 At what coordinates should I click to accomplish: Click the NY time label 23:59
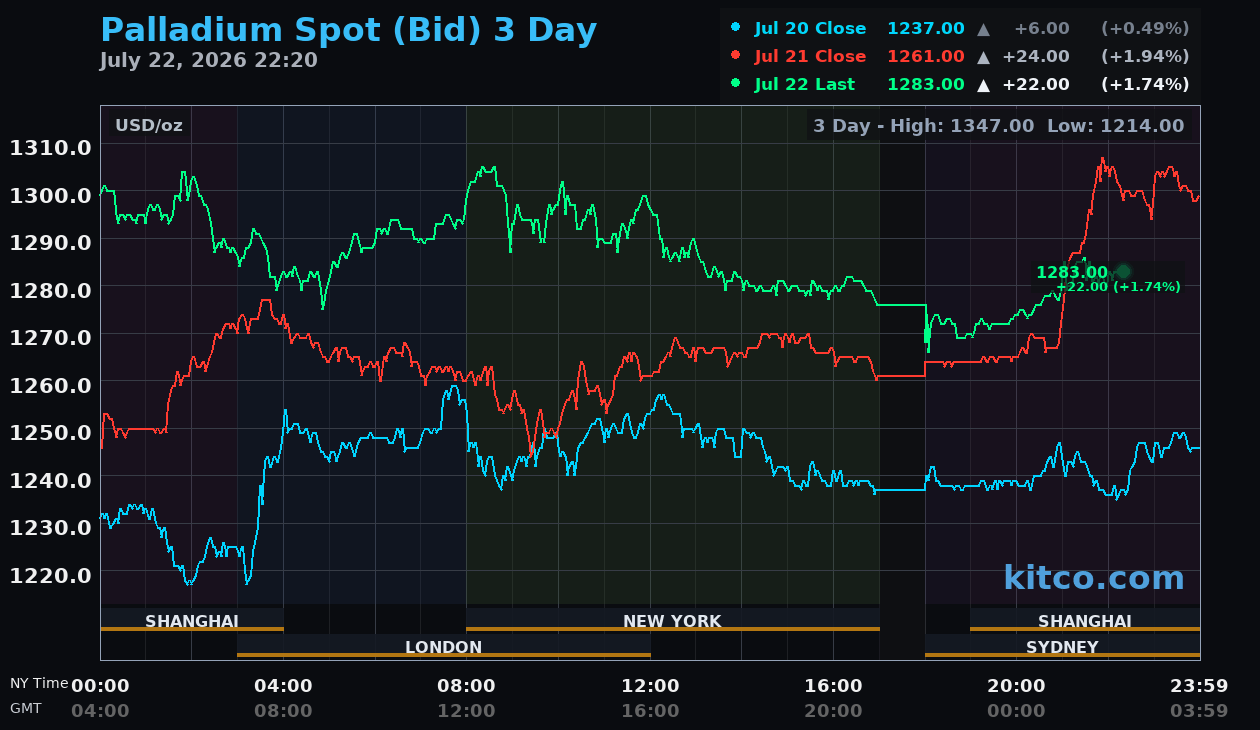coord(1199,686)
